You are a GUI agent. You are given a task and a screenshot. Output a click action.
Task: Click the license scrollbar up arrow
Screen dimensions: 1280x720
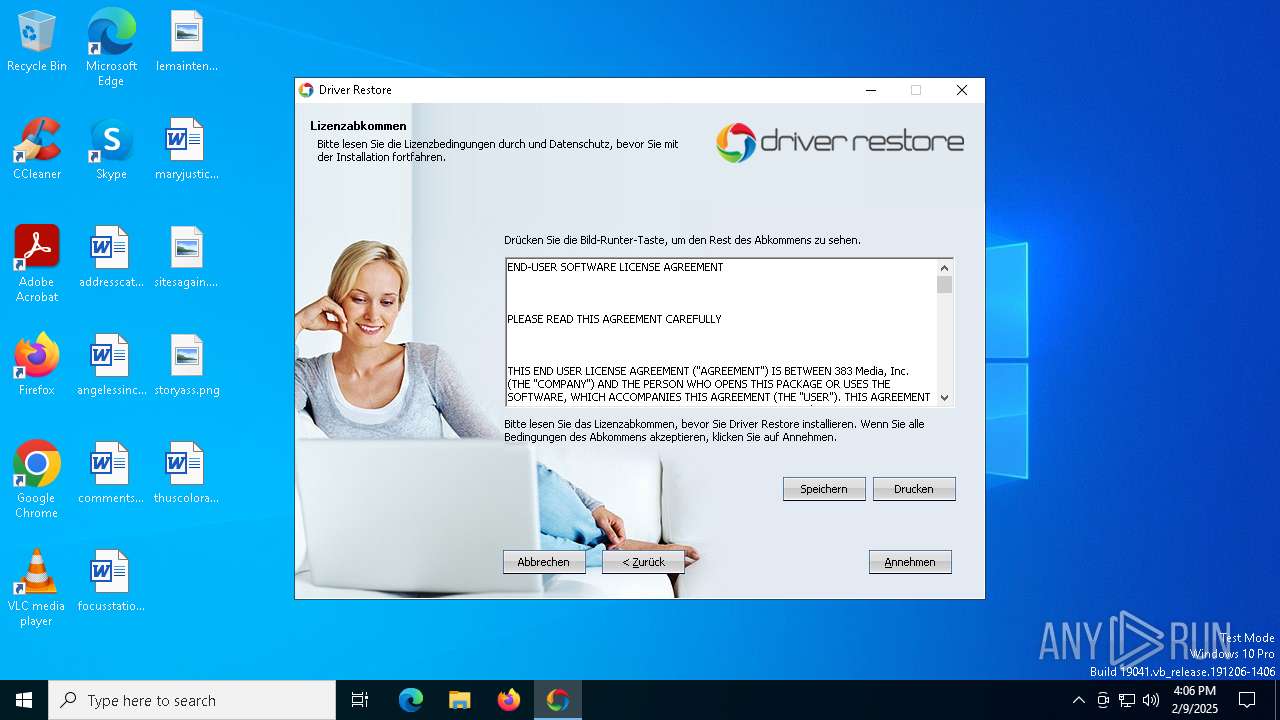(944, 268)
